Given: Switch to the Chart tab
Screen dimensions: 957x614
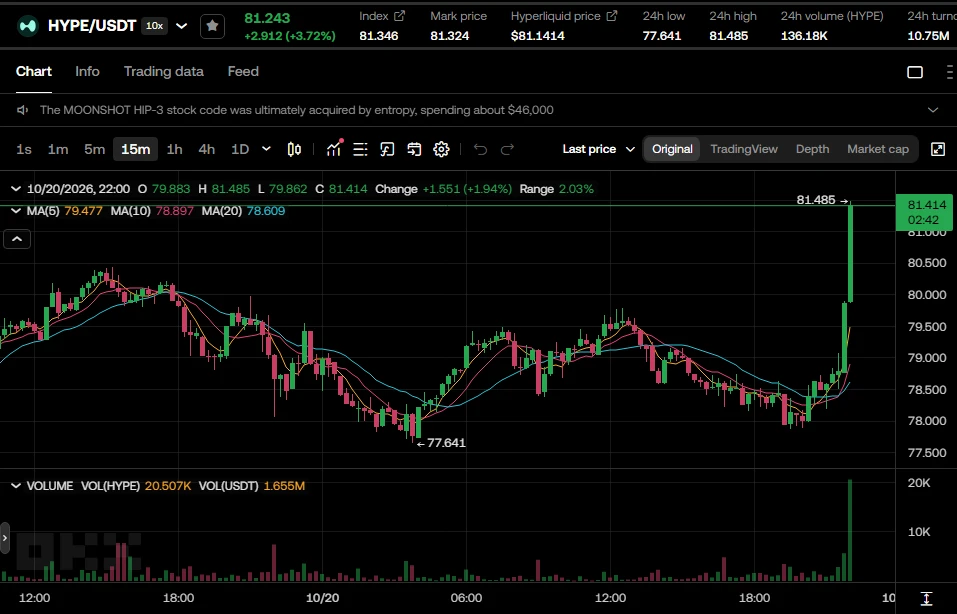Looking at the screenshot, I should click(34, 71).
